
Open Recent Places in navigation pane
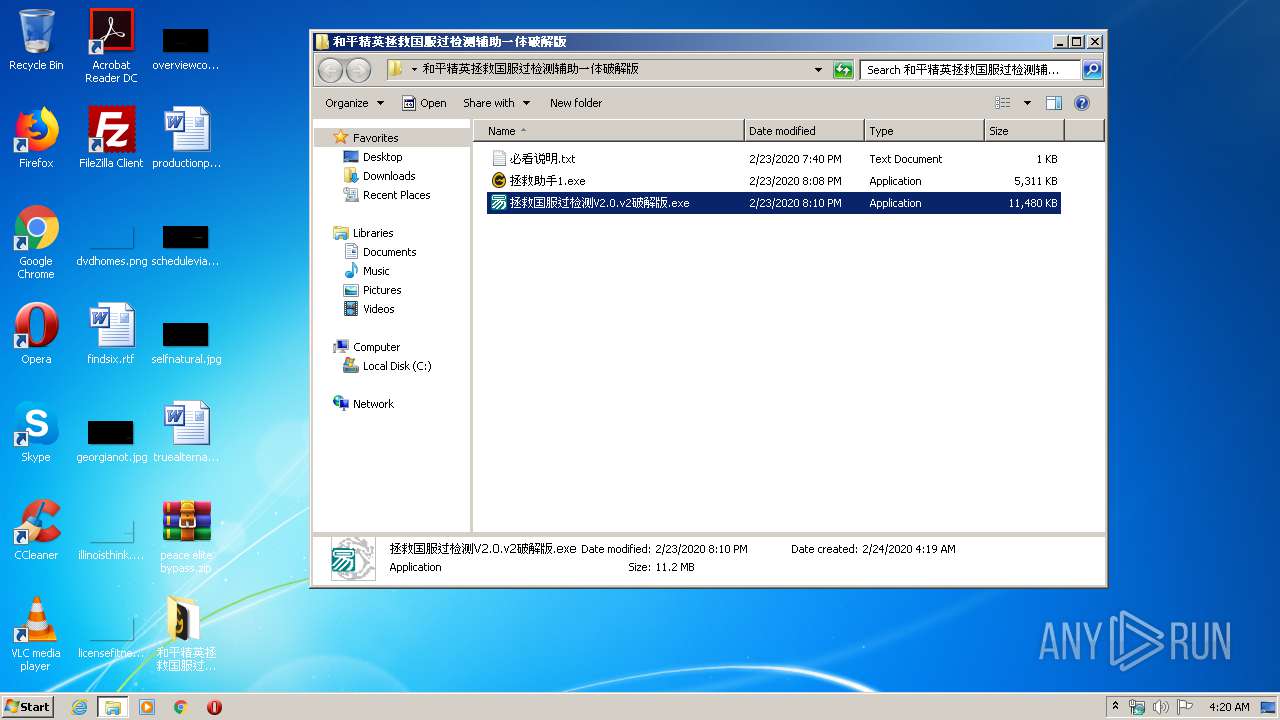396,195
